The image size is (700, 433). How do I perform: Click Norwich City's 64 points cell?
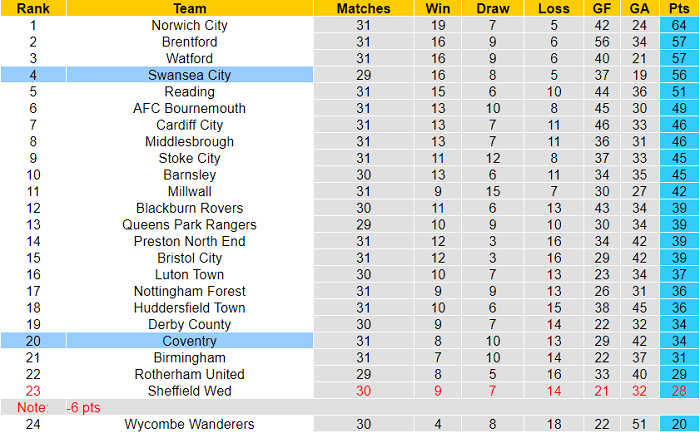pos(679,25)
